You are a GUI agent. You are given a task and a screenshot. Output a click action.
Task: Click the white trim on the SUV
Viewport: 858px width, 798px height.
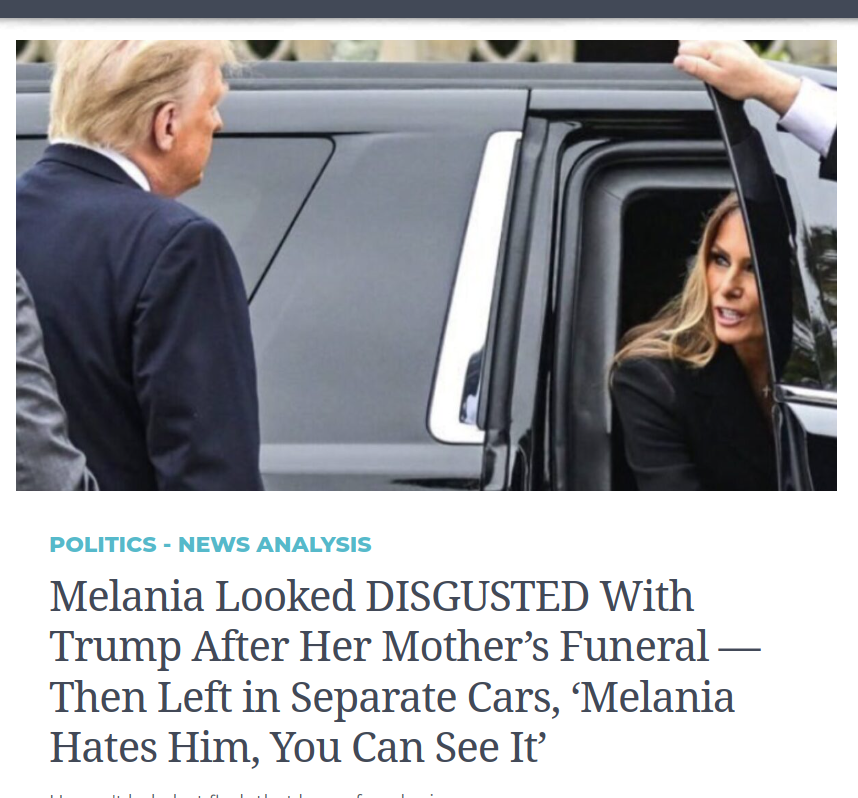[x=474, y=287]
